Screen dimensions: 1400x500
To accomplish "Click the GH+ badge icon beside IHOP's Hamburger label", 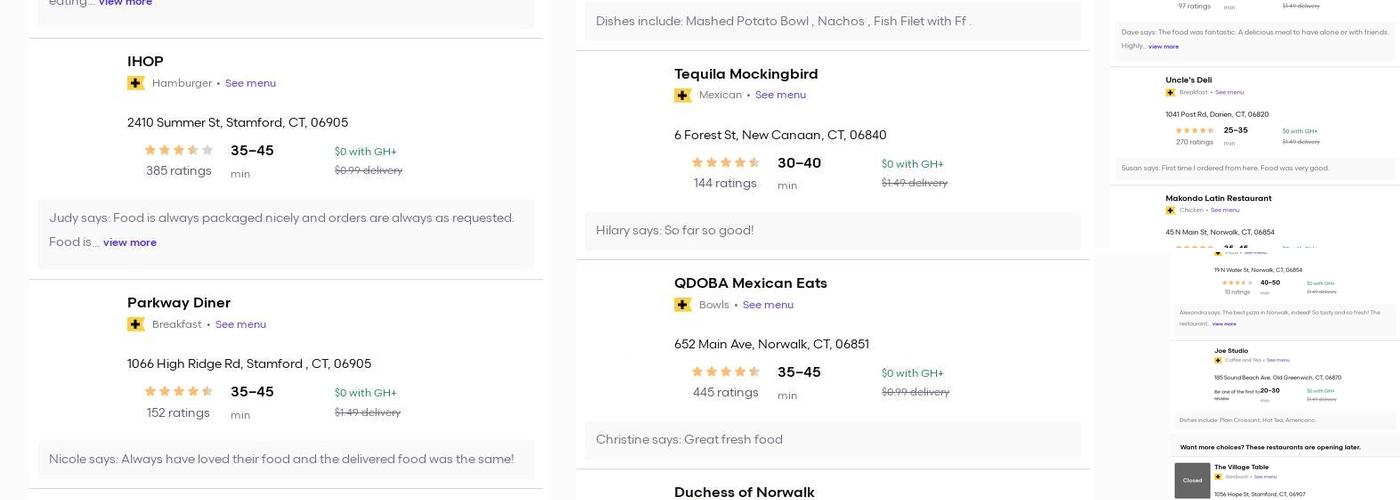I will point(136,83).
